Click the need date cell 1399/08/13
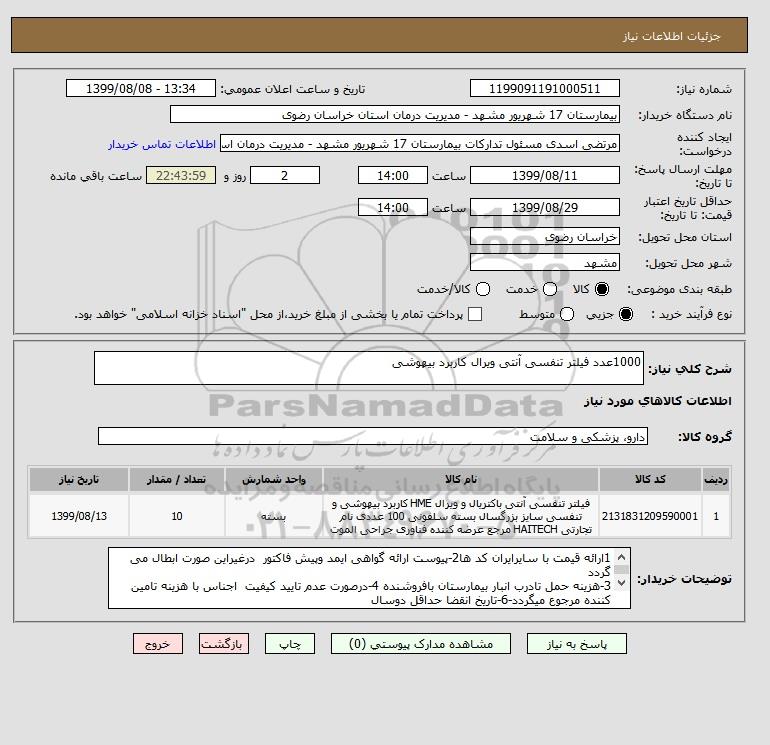This screenshot has width=770, height=745. pos(79,516)
